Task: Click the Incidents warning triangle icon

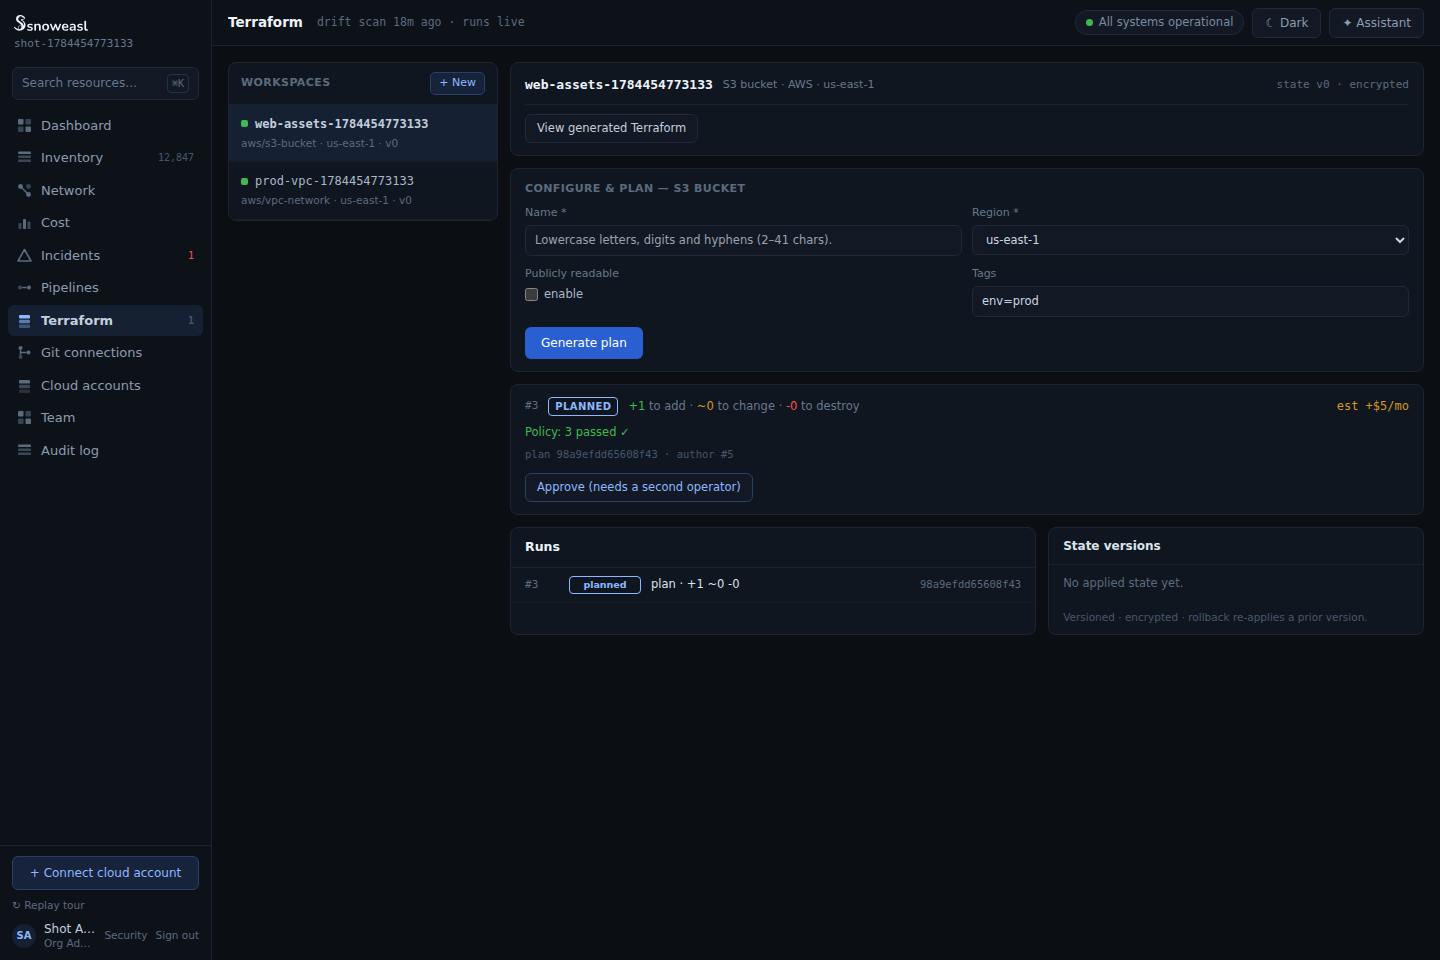Action: (x=24, y=255)
